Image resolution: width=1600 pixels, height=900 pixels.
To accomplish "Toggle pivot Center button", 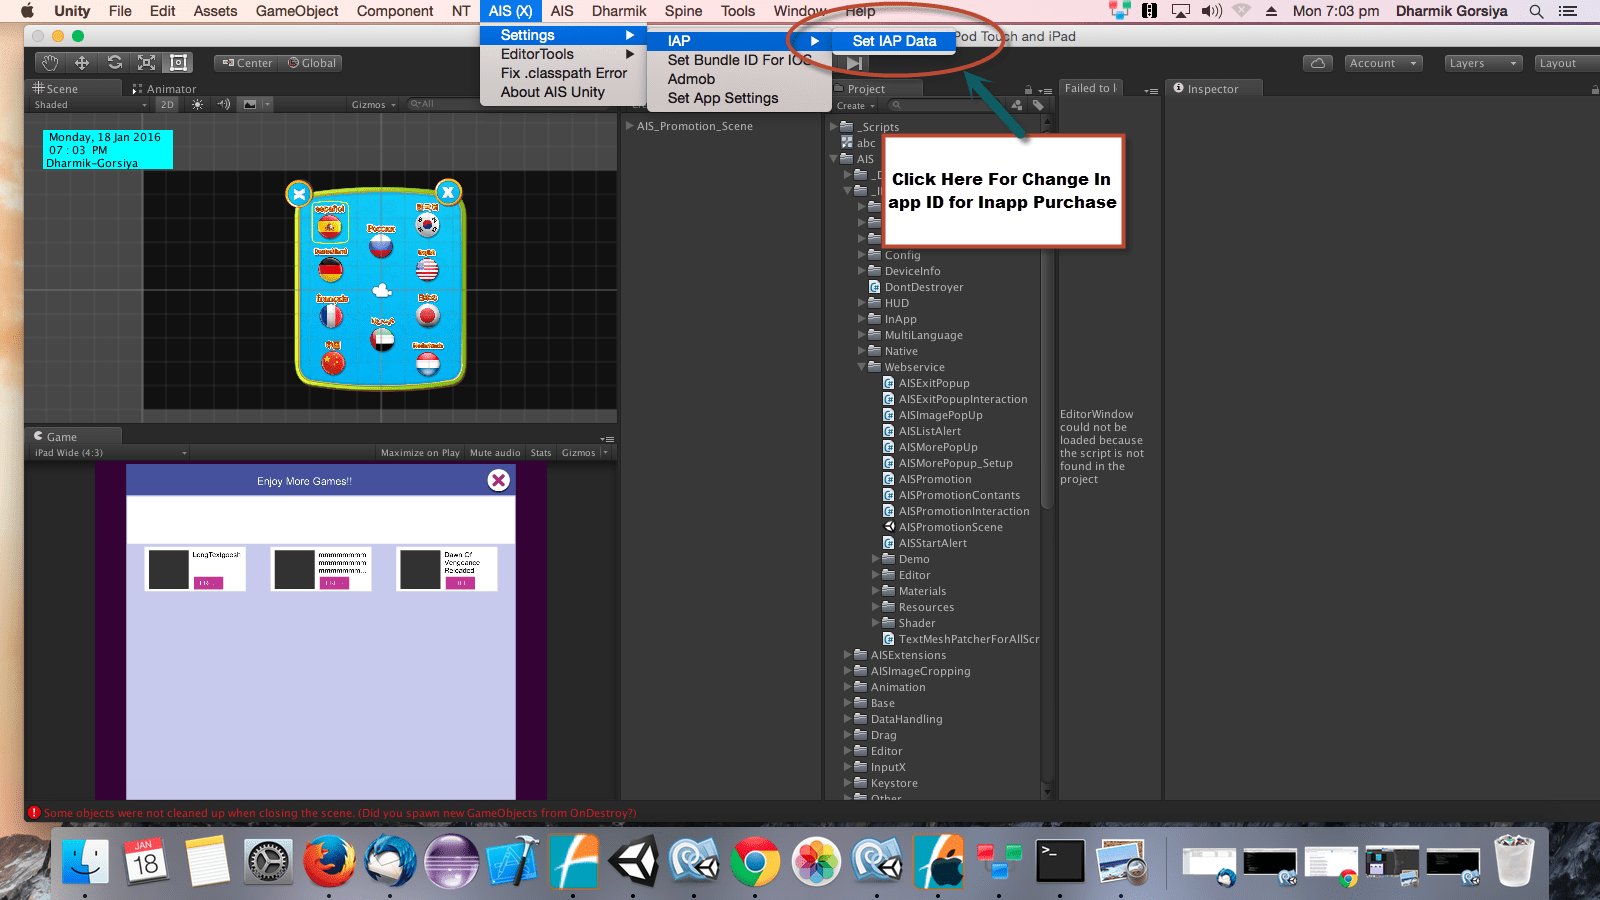I will pyautogui.click(x=247, y=63).
